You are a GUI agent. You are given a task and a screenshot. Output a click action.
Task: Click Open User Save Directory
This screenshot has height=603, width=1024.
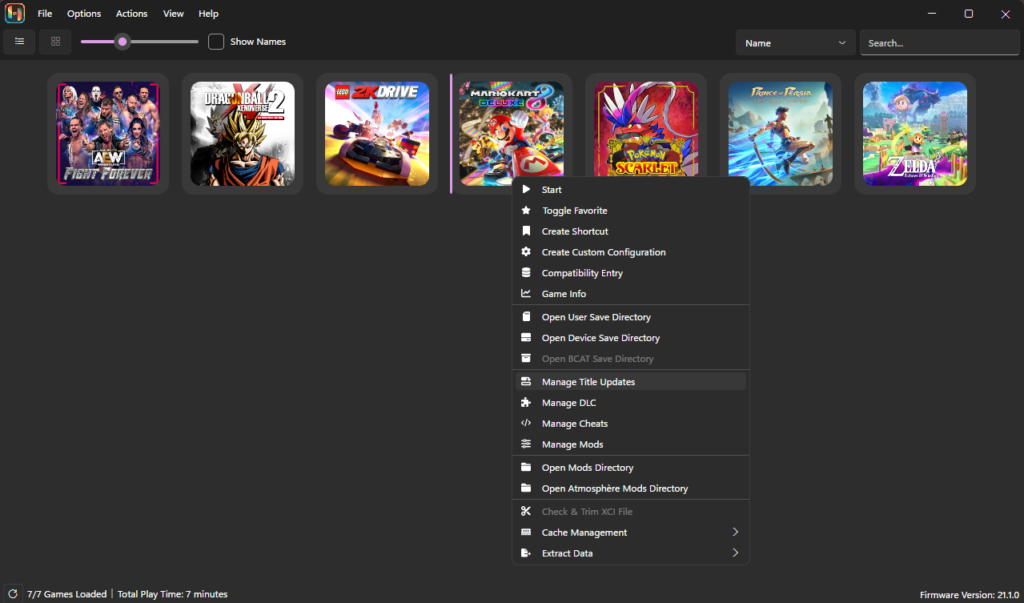point(598,316)
